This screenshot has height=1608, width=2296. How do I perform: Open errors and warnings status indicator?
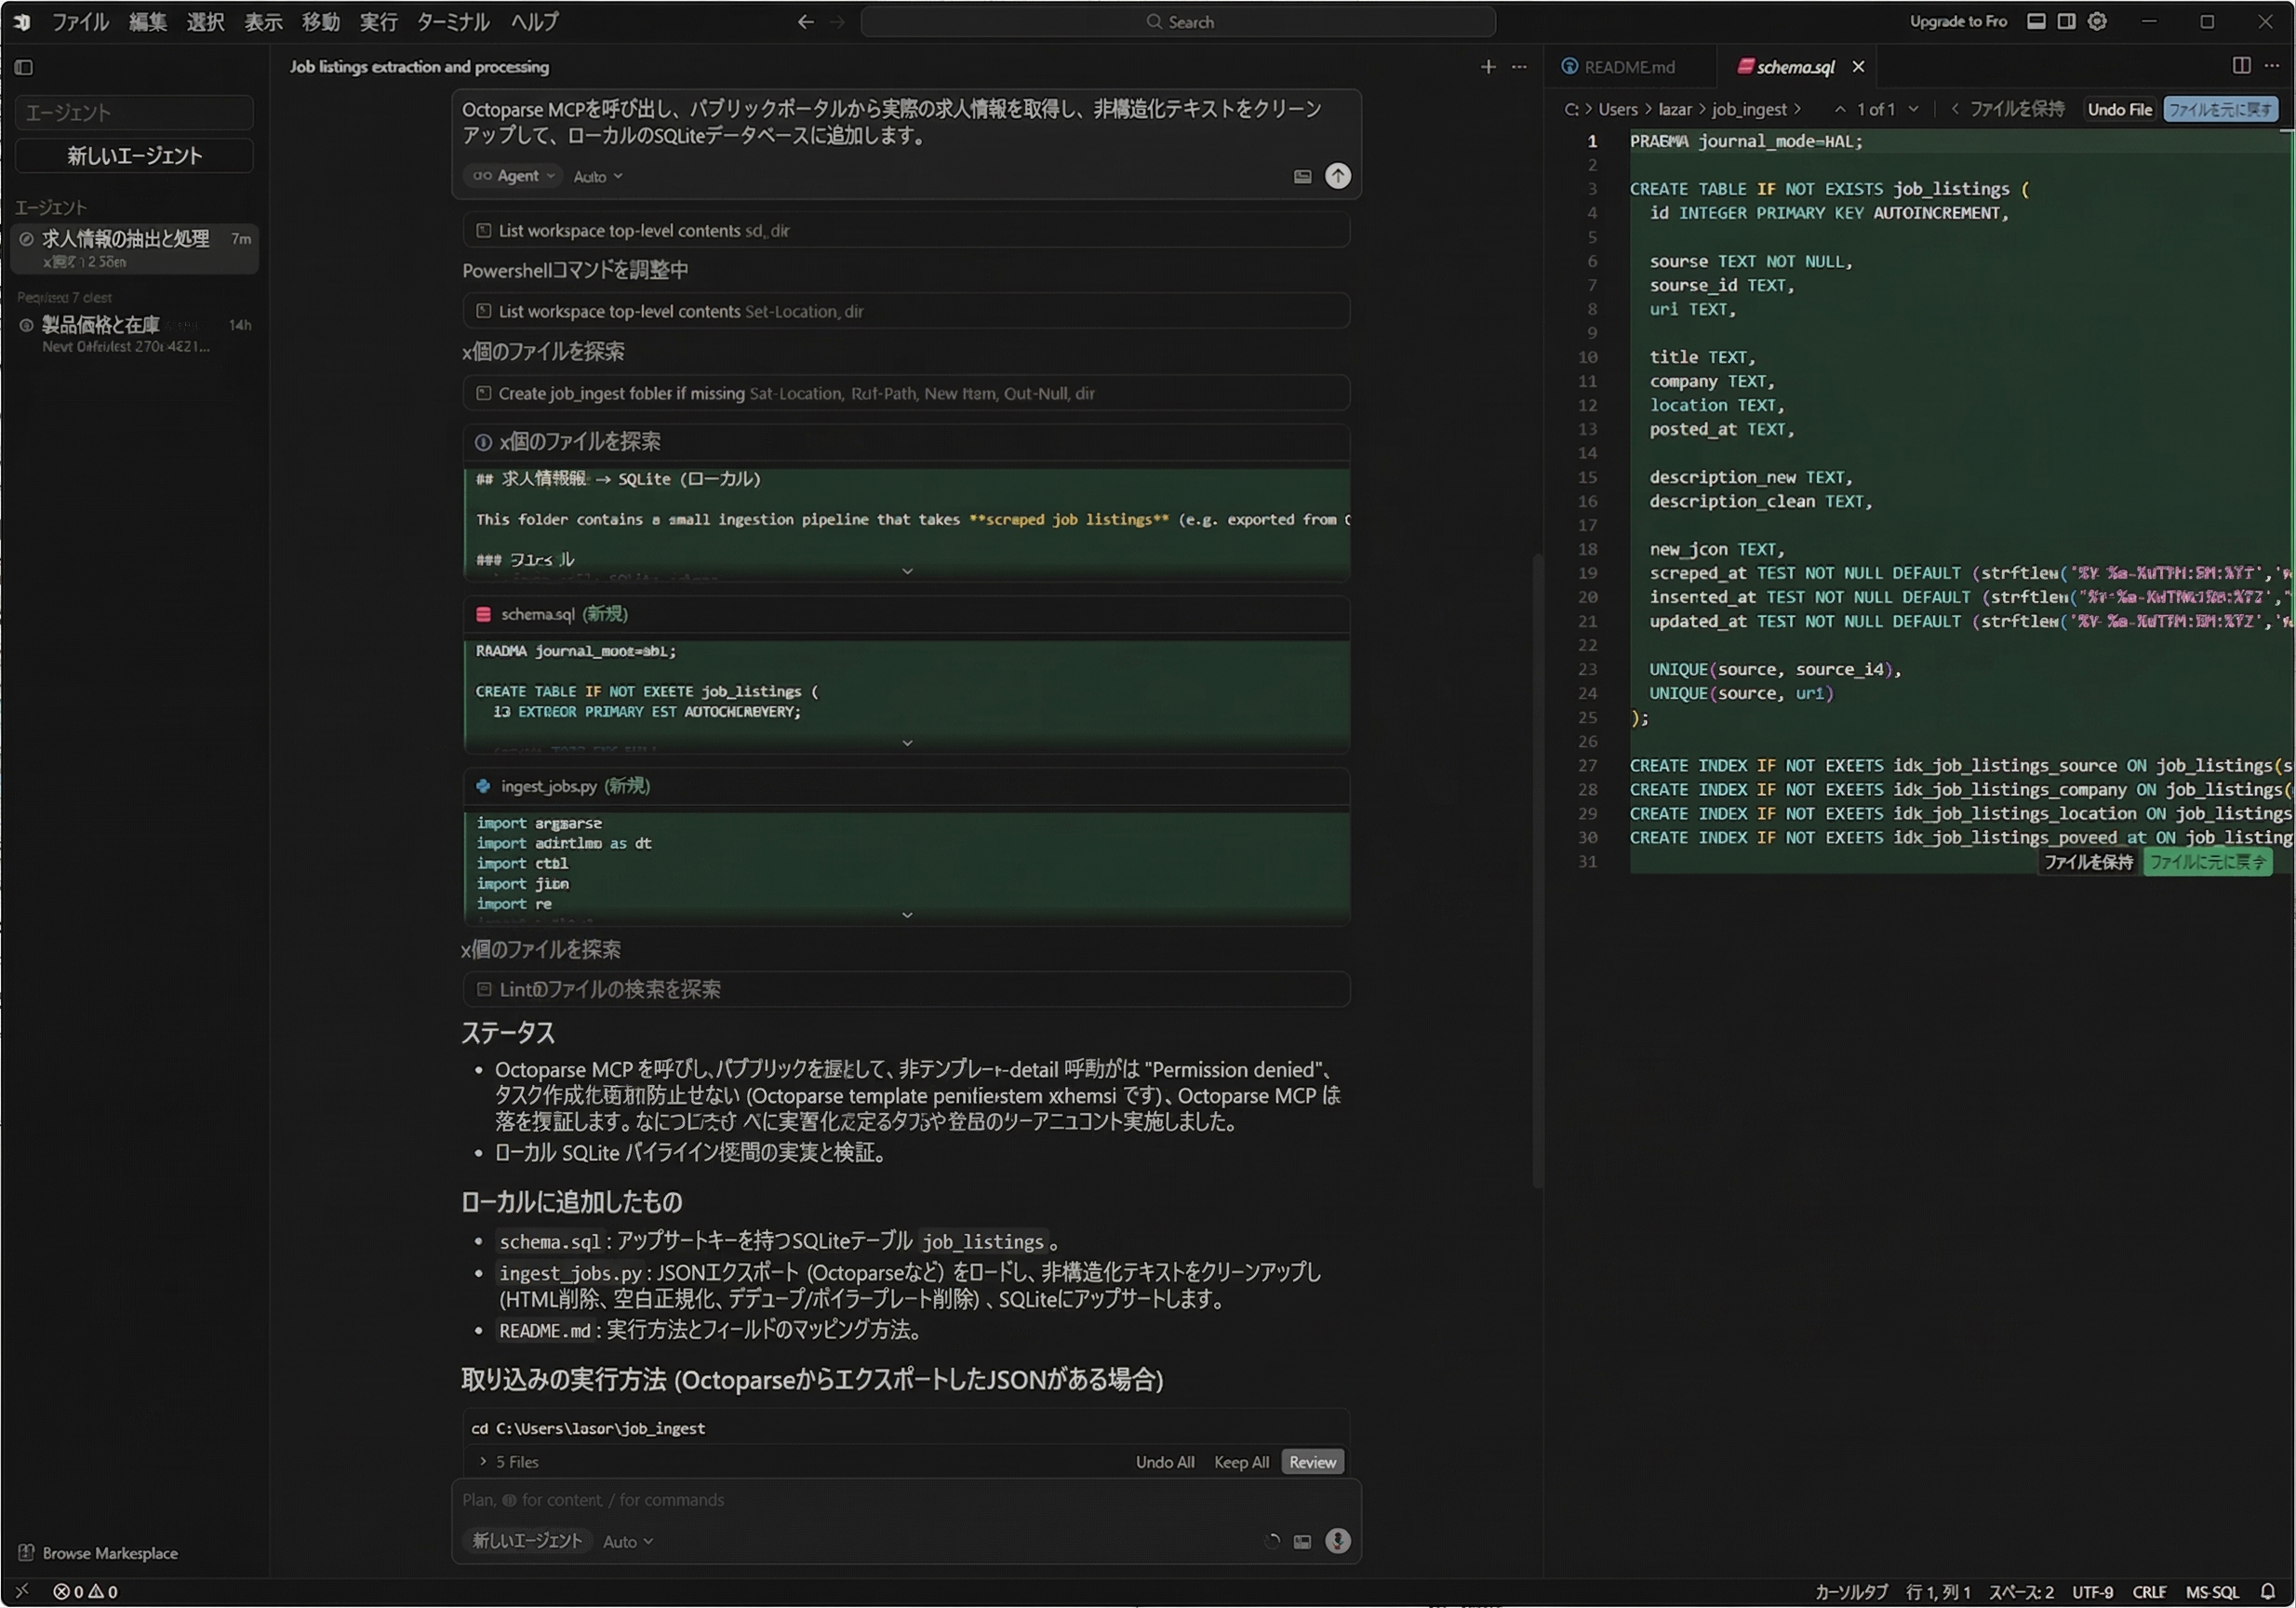(85, 1591)
